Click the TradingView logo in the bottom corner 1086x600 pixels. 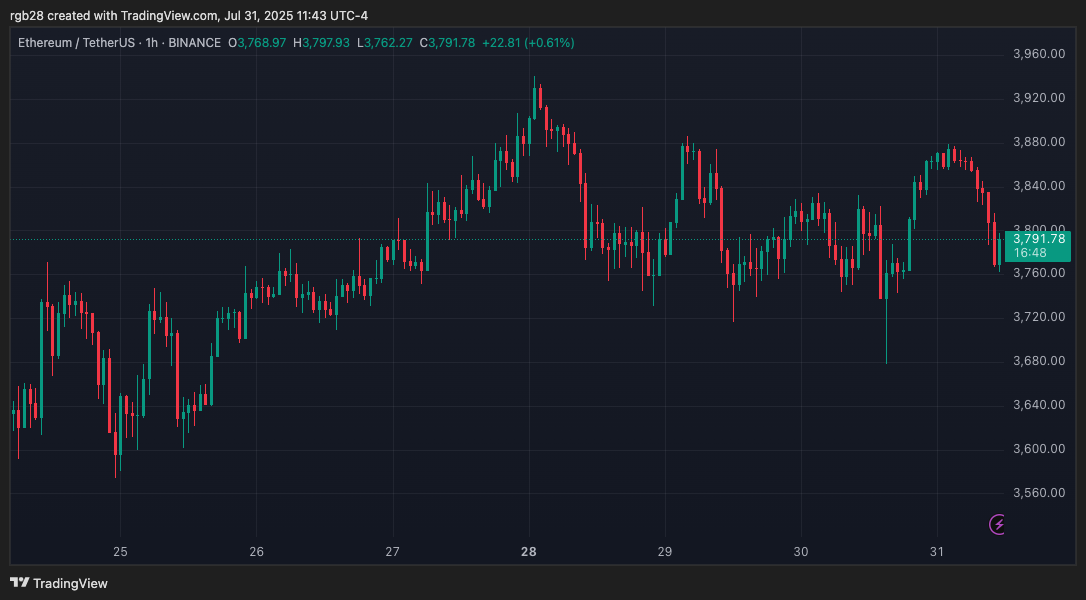point(60,583)
